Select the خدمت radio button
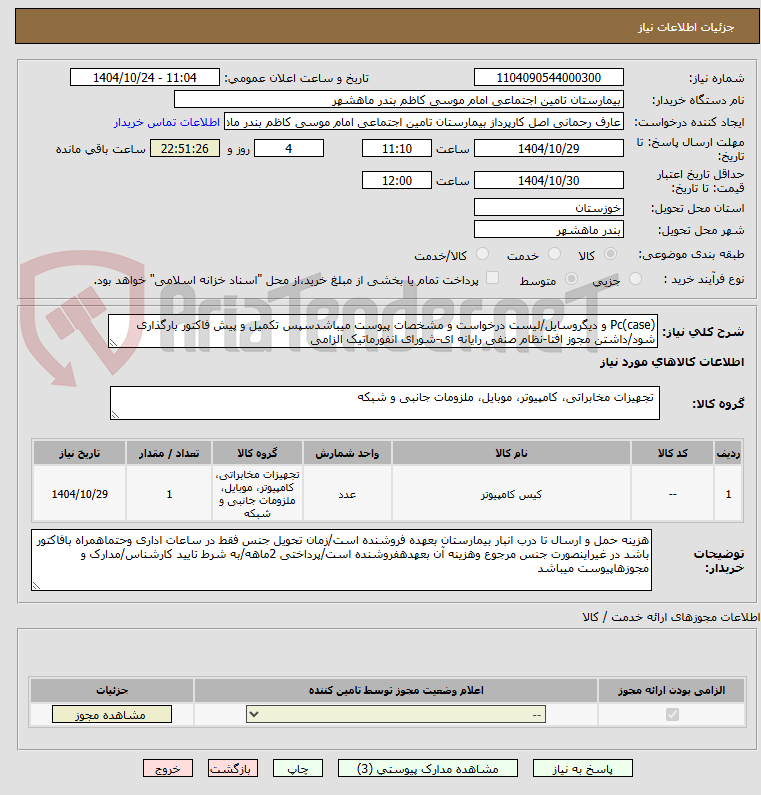Viewport: 761px width, 795px height. [x=554, y=254]
